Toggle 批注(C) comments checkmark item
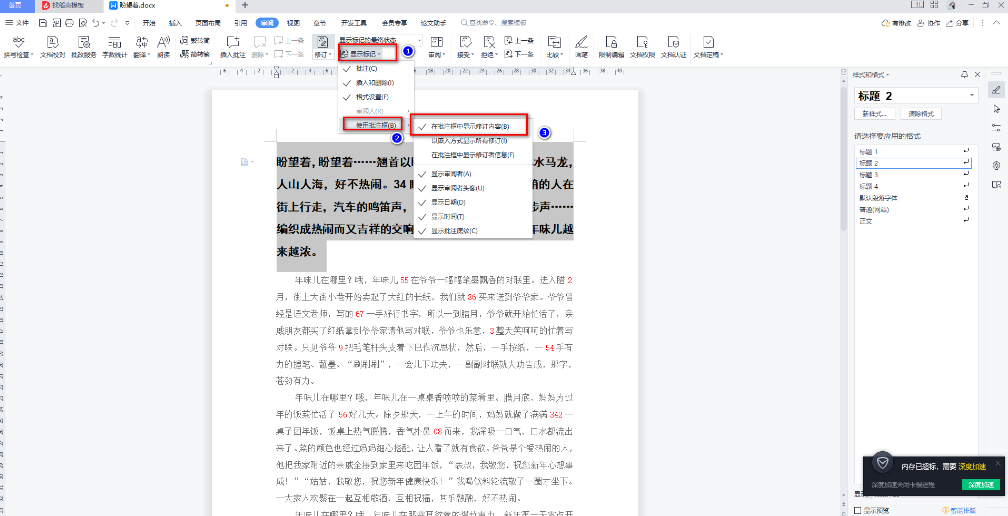 pos(376,68)
